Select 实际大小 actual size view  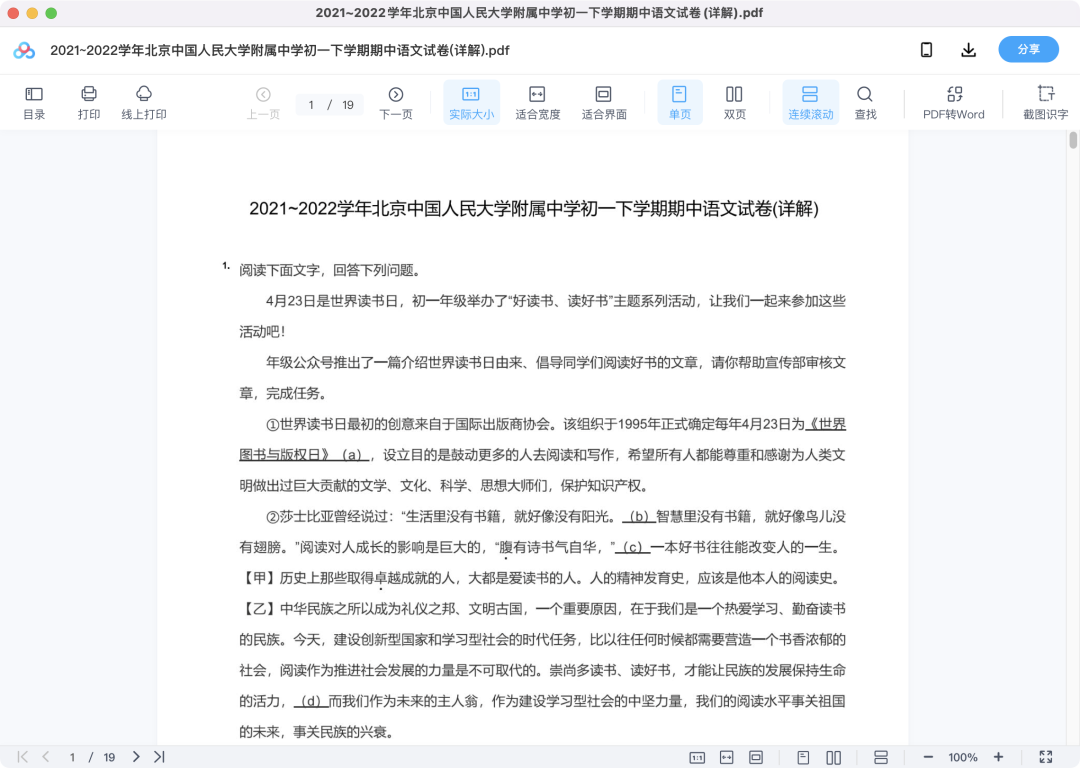(471, 103)
